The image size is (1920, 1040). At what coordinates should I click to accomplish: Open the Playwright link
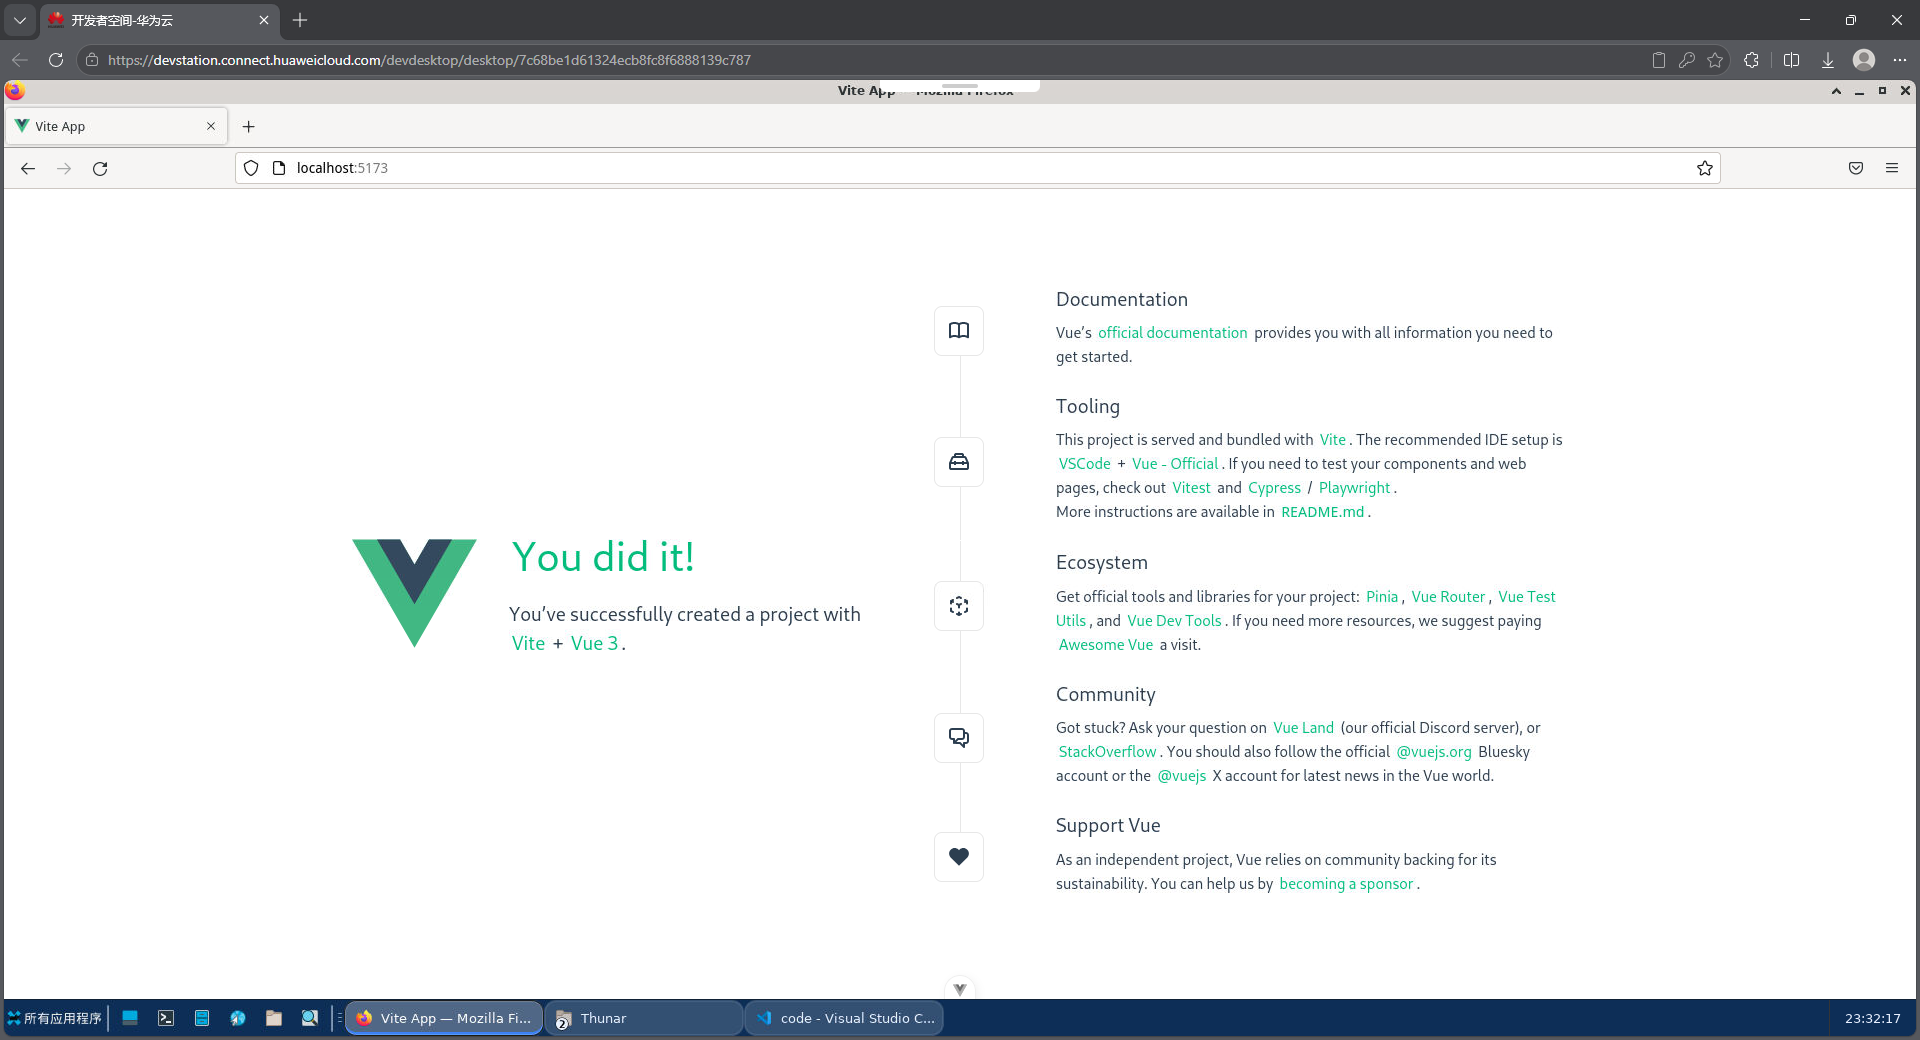[1354, 488]
